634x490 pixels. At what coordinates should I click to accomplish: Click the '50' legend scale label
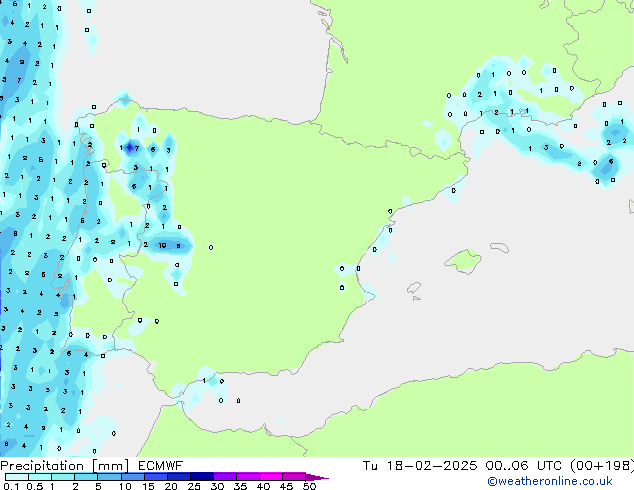[x=309, y=486]
